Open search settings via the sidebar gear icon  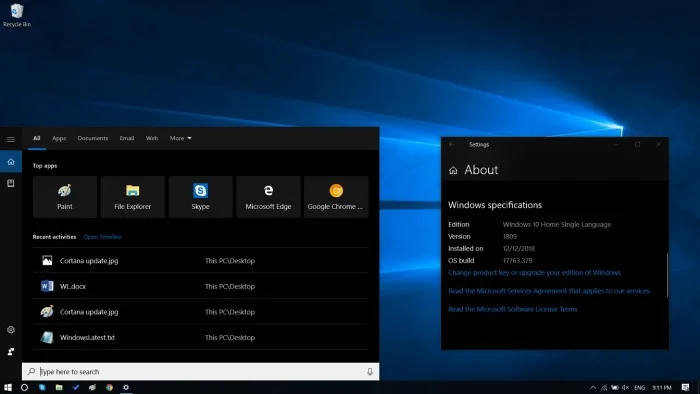tap(11, 330)
